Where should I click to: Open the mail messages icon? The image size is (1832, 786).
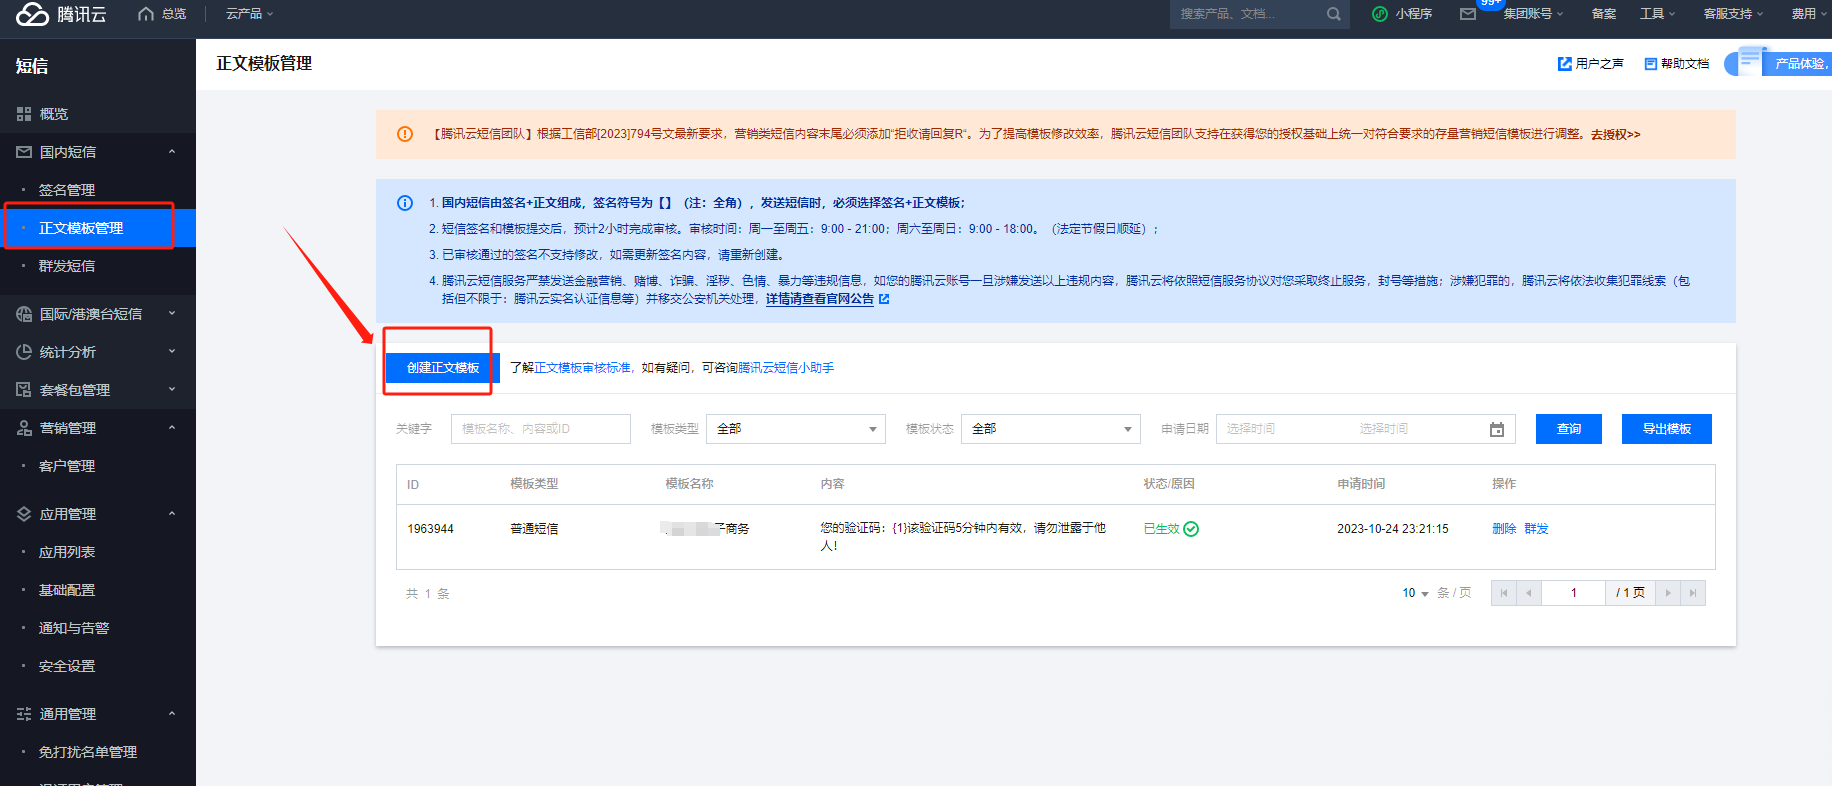click(1468, 14)
